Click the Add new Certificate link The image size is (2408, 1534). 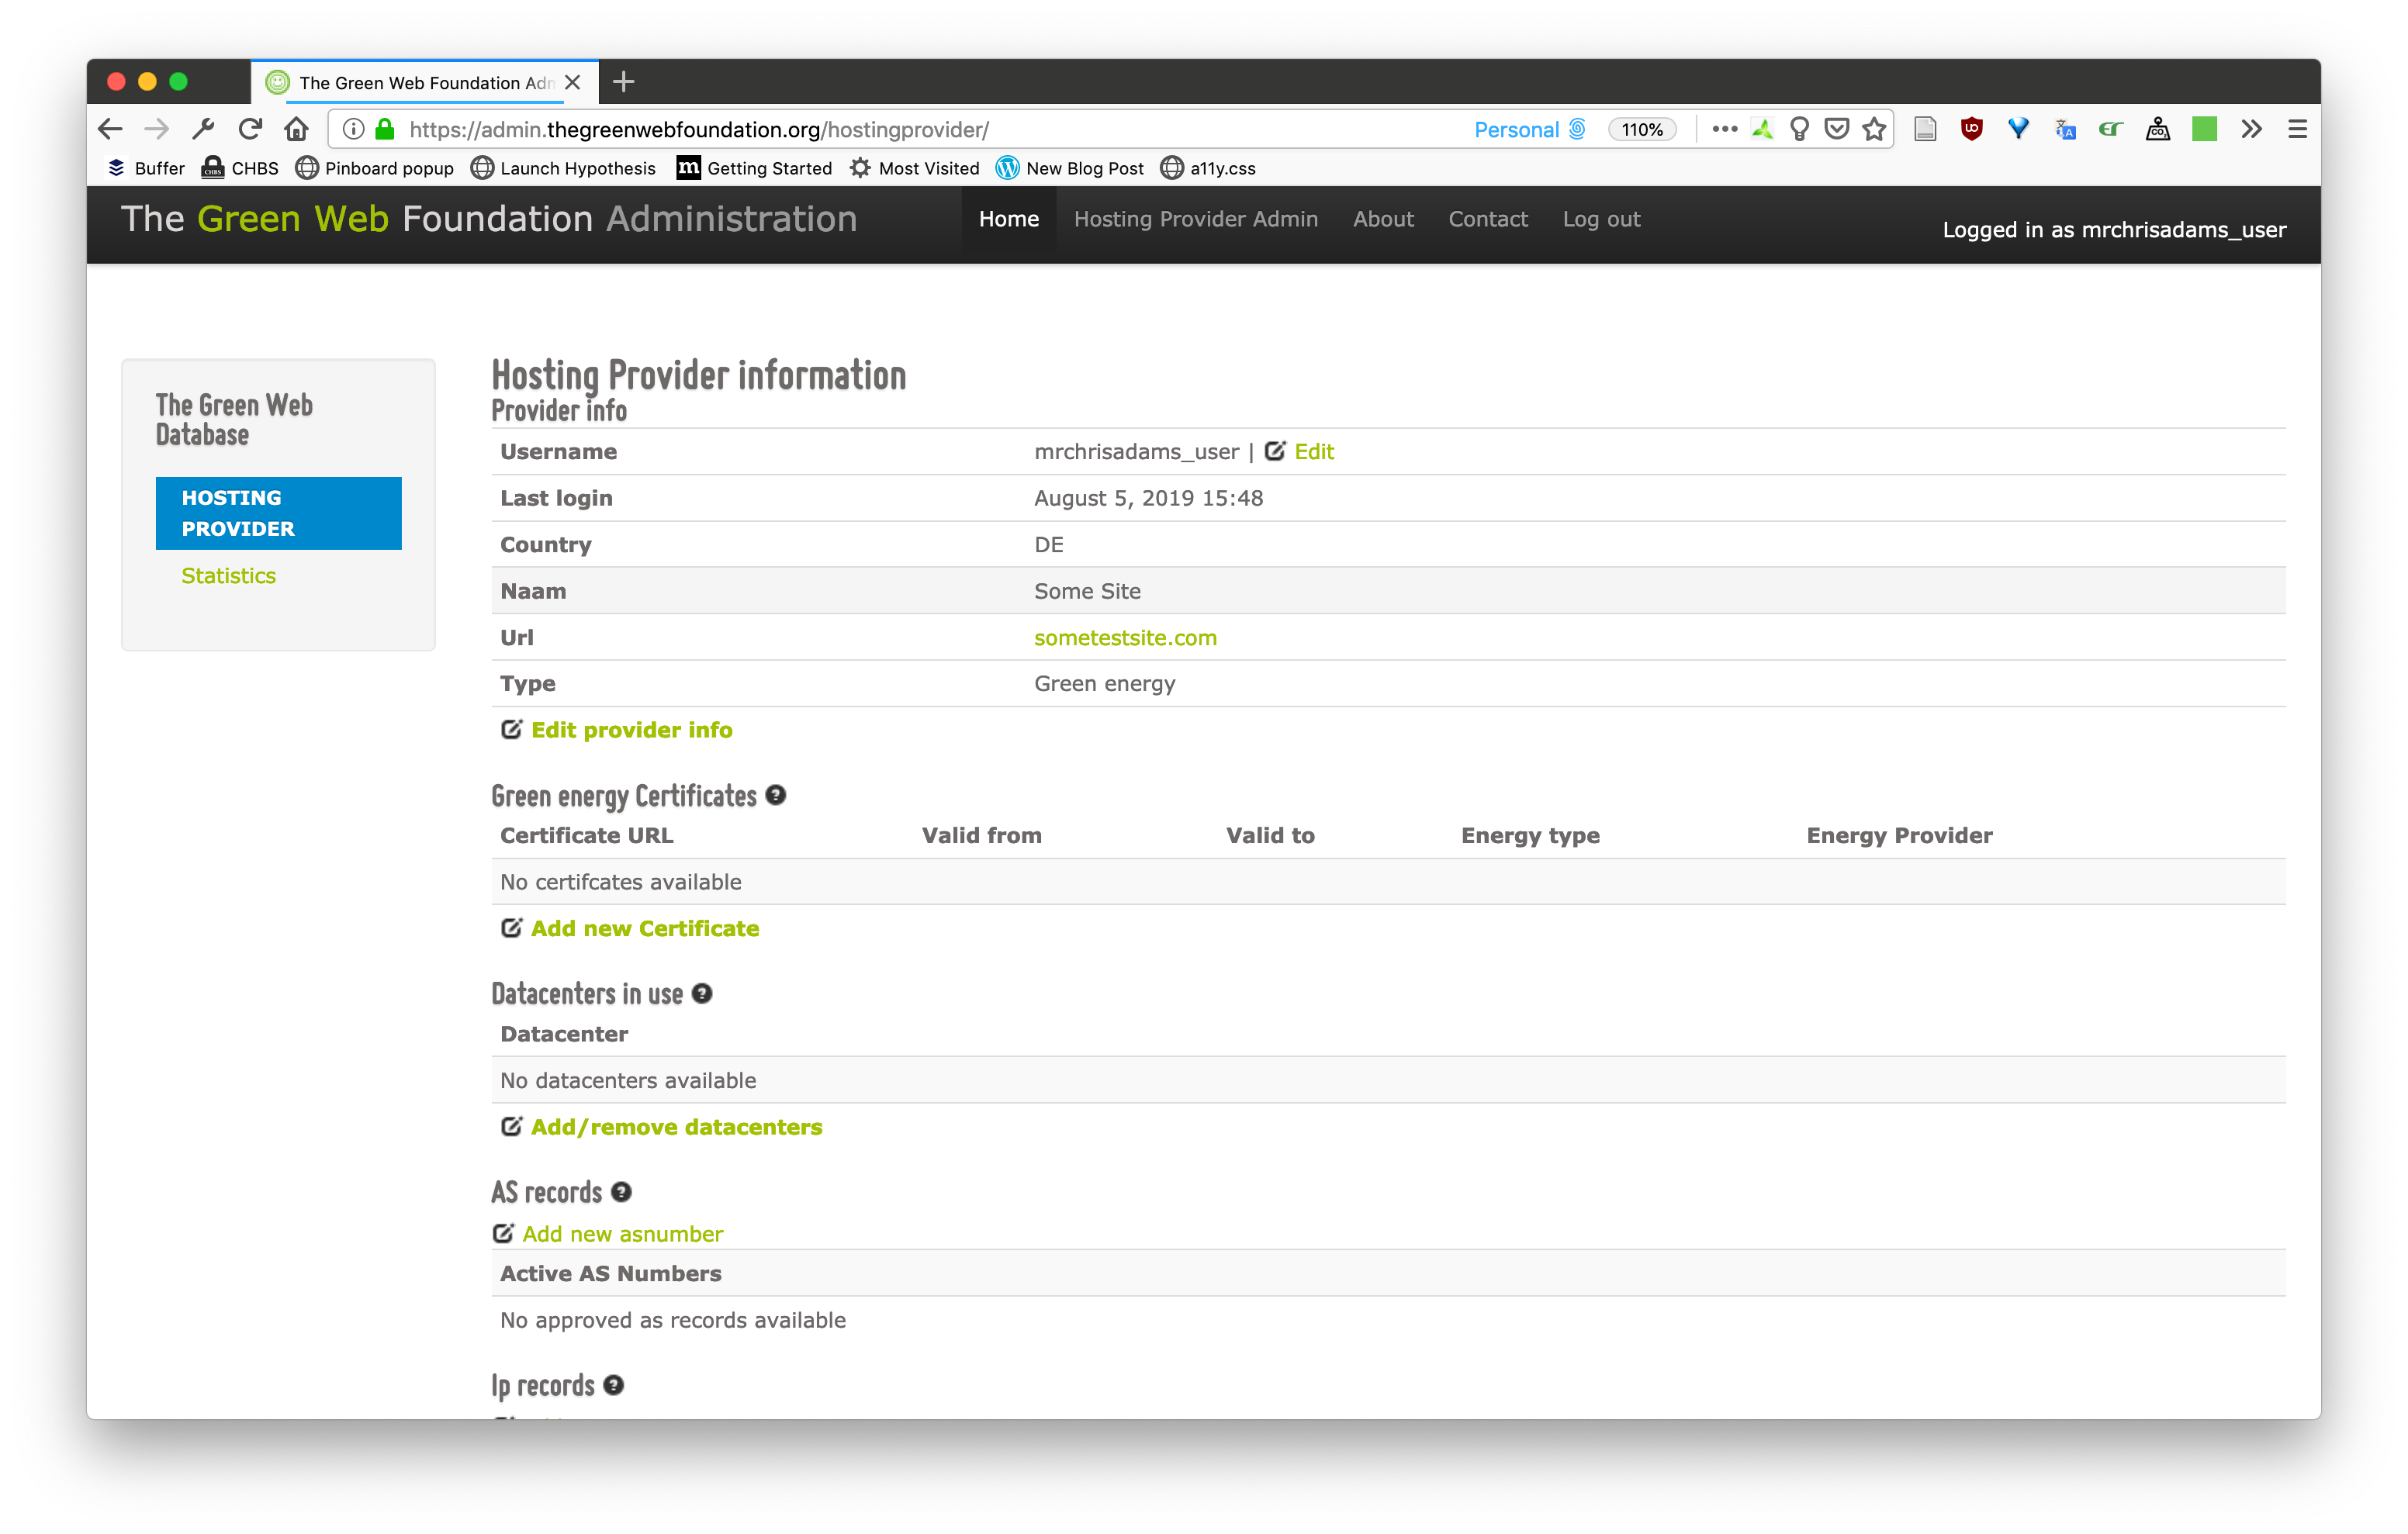pos(645,928)
